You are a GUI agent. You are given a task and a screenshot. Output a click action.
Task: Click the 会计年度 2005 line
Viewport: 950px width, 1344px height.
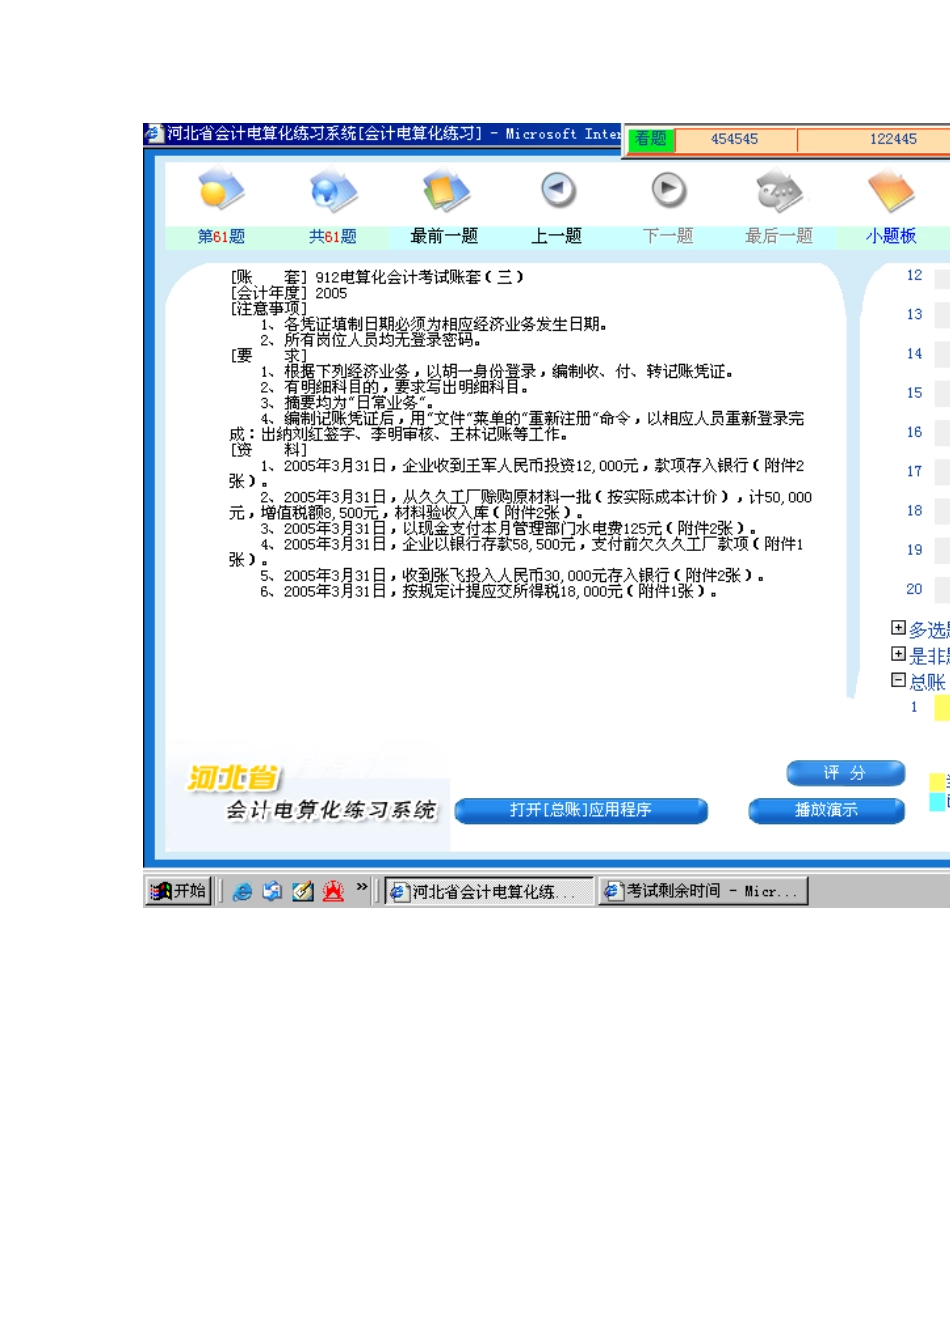(x=289, y=293)
